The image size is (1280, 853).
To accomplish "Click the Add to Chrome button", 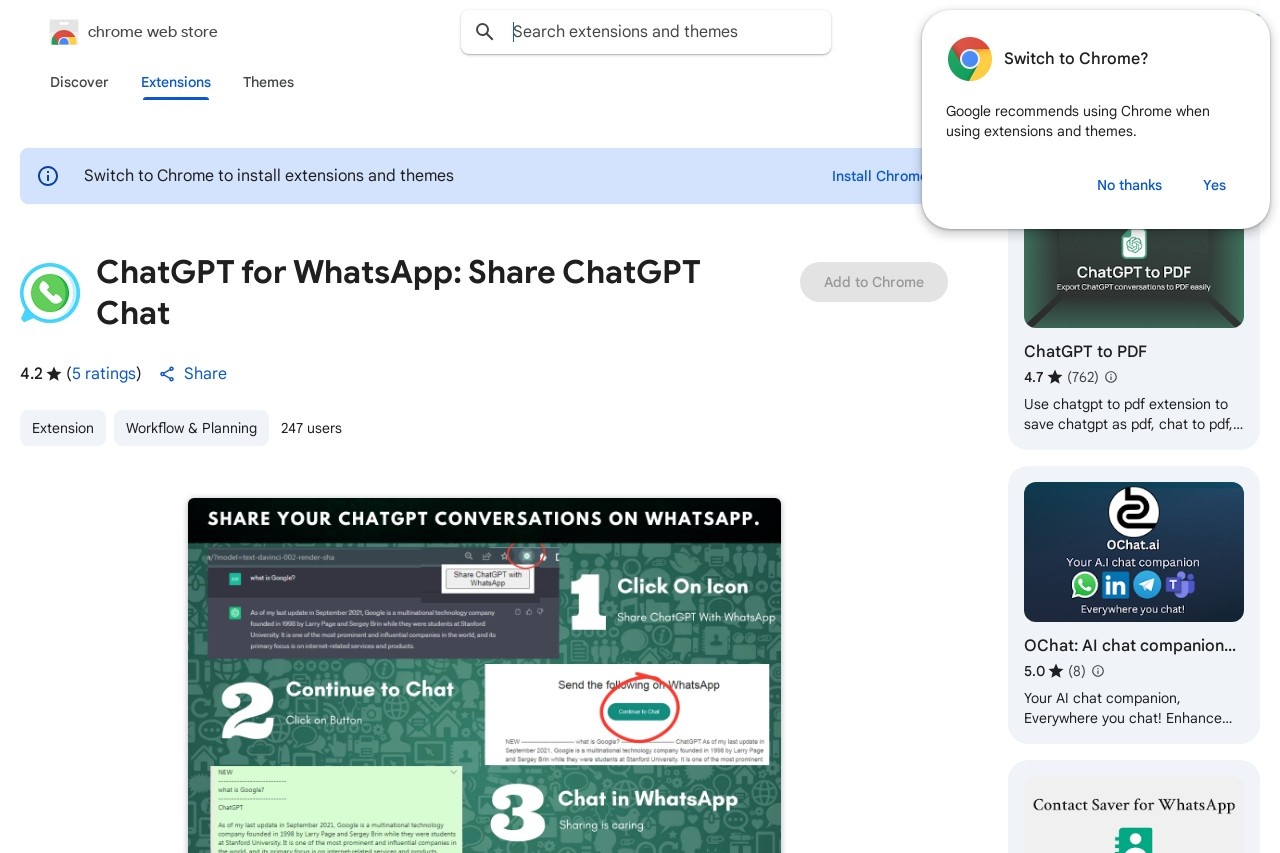I will click(x=874, y=282).
